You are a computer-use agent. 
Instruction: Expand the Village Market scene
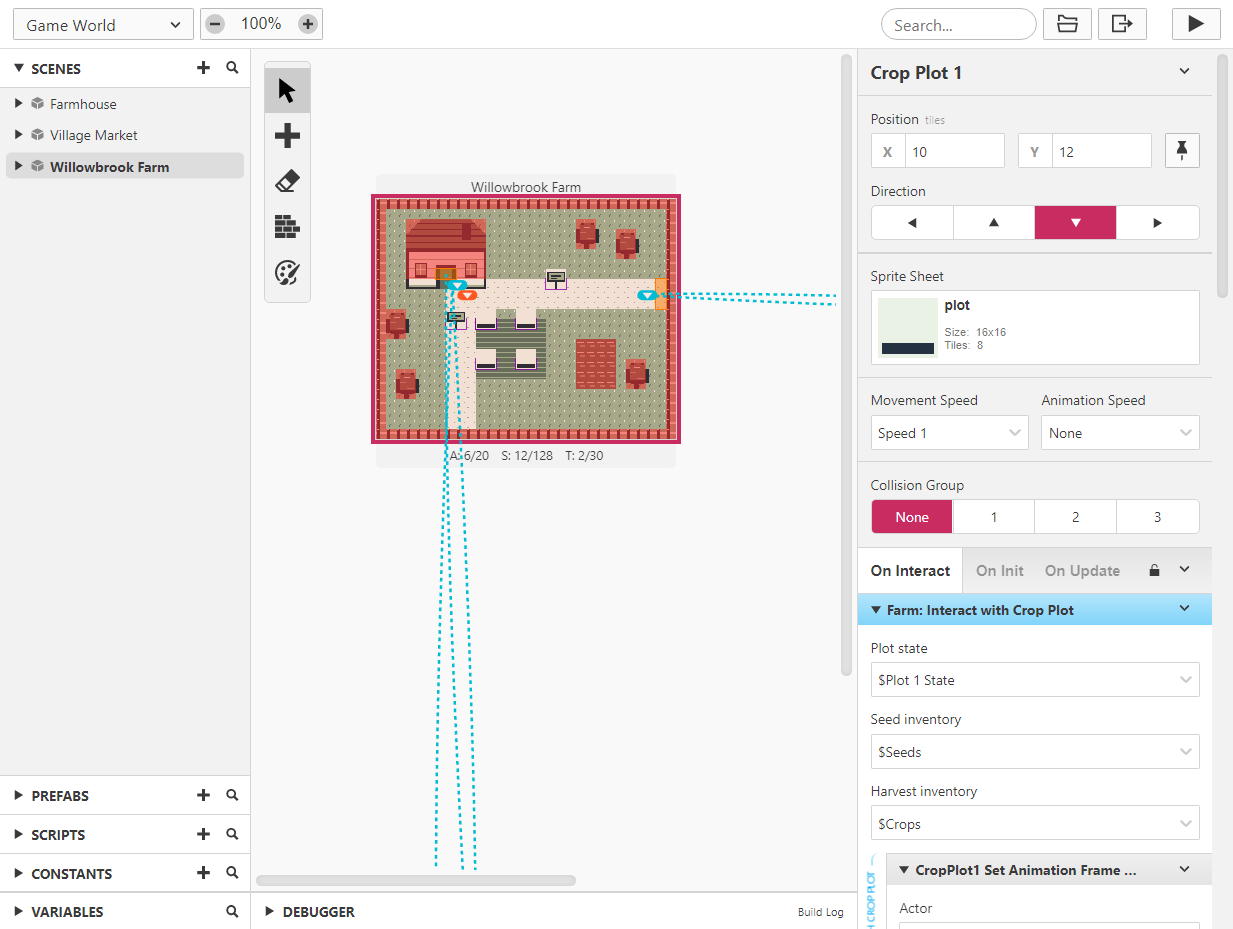[x=19, y=135]
